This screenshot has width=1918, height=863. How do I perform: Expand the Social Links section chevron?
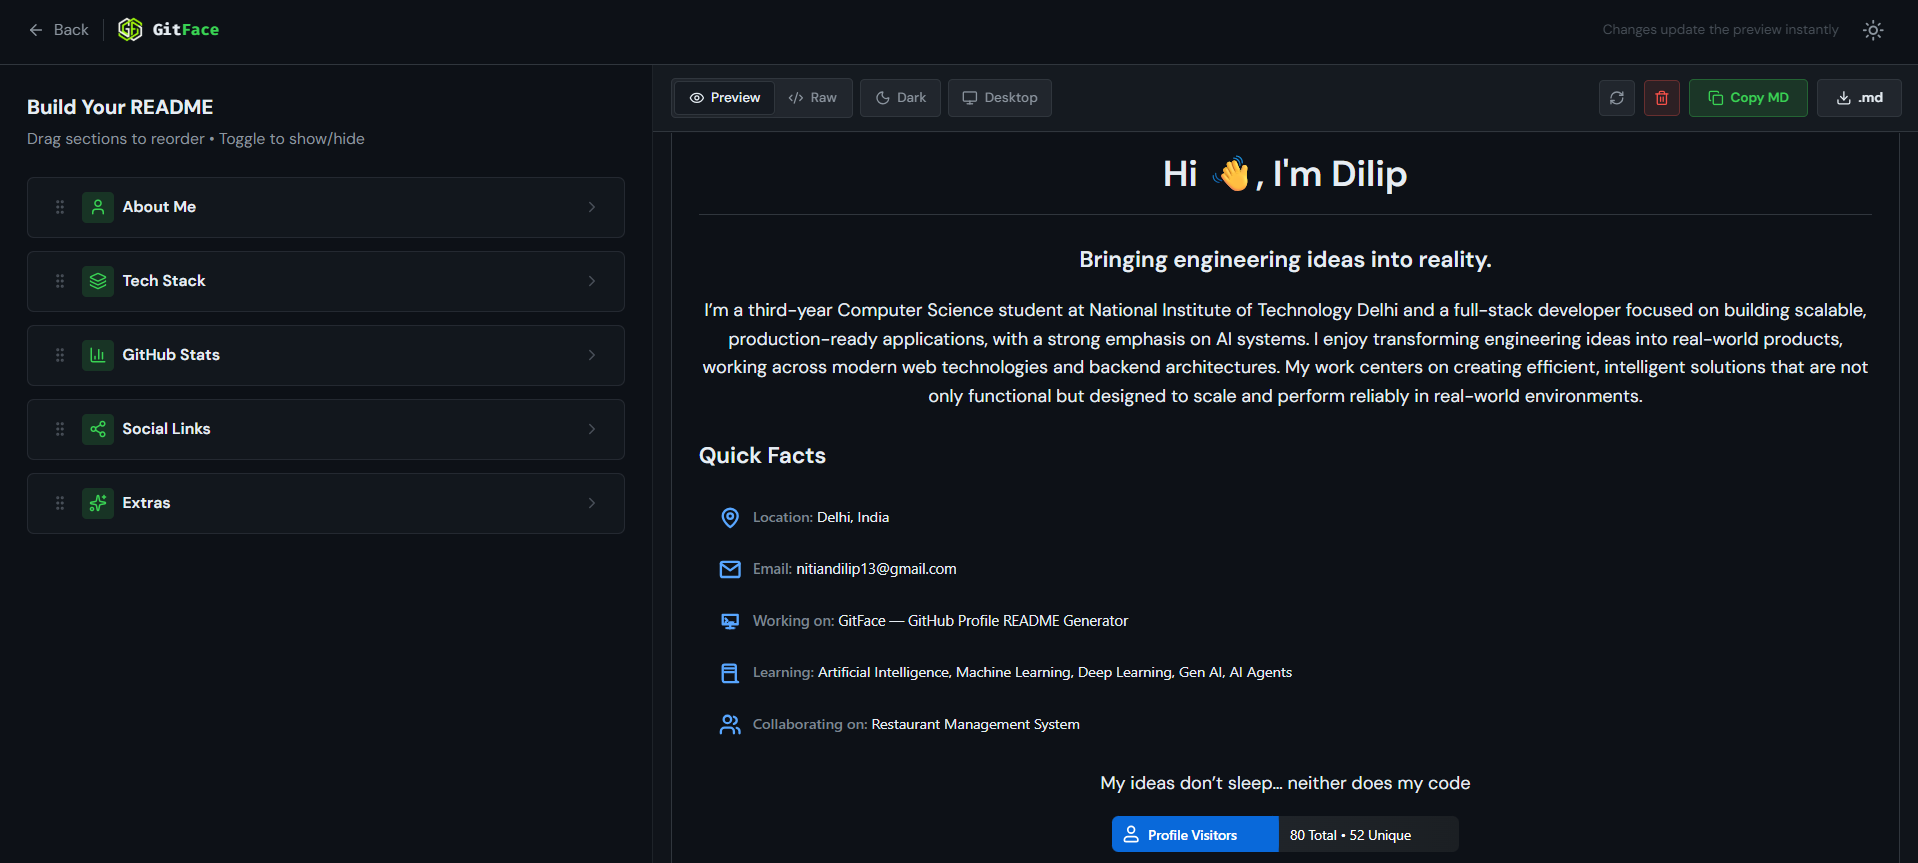coord(592,429)
